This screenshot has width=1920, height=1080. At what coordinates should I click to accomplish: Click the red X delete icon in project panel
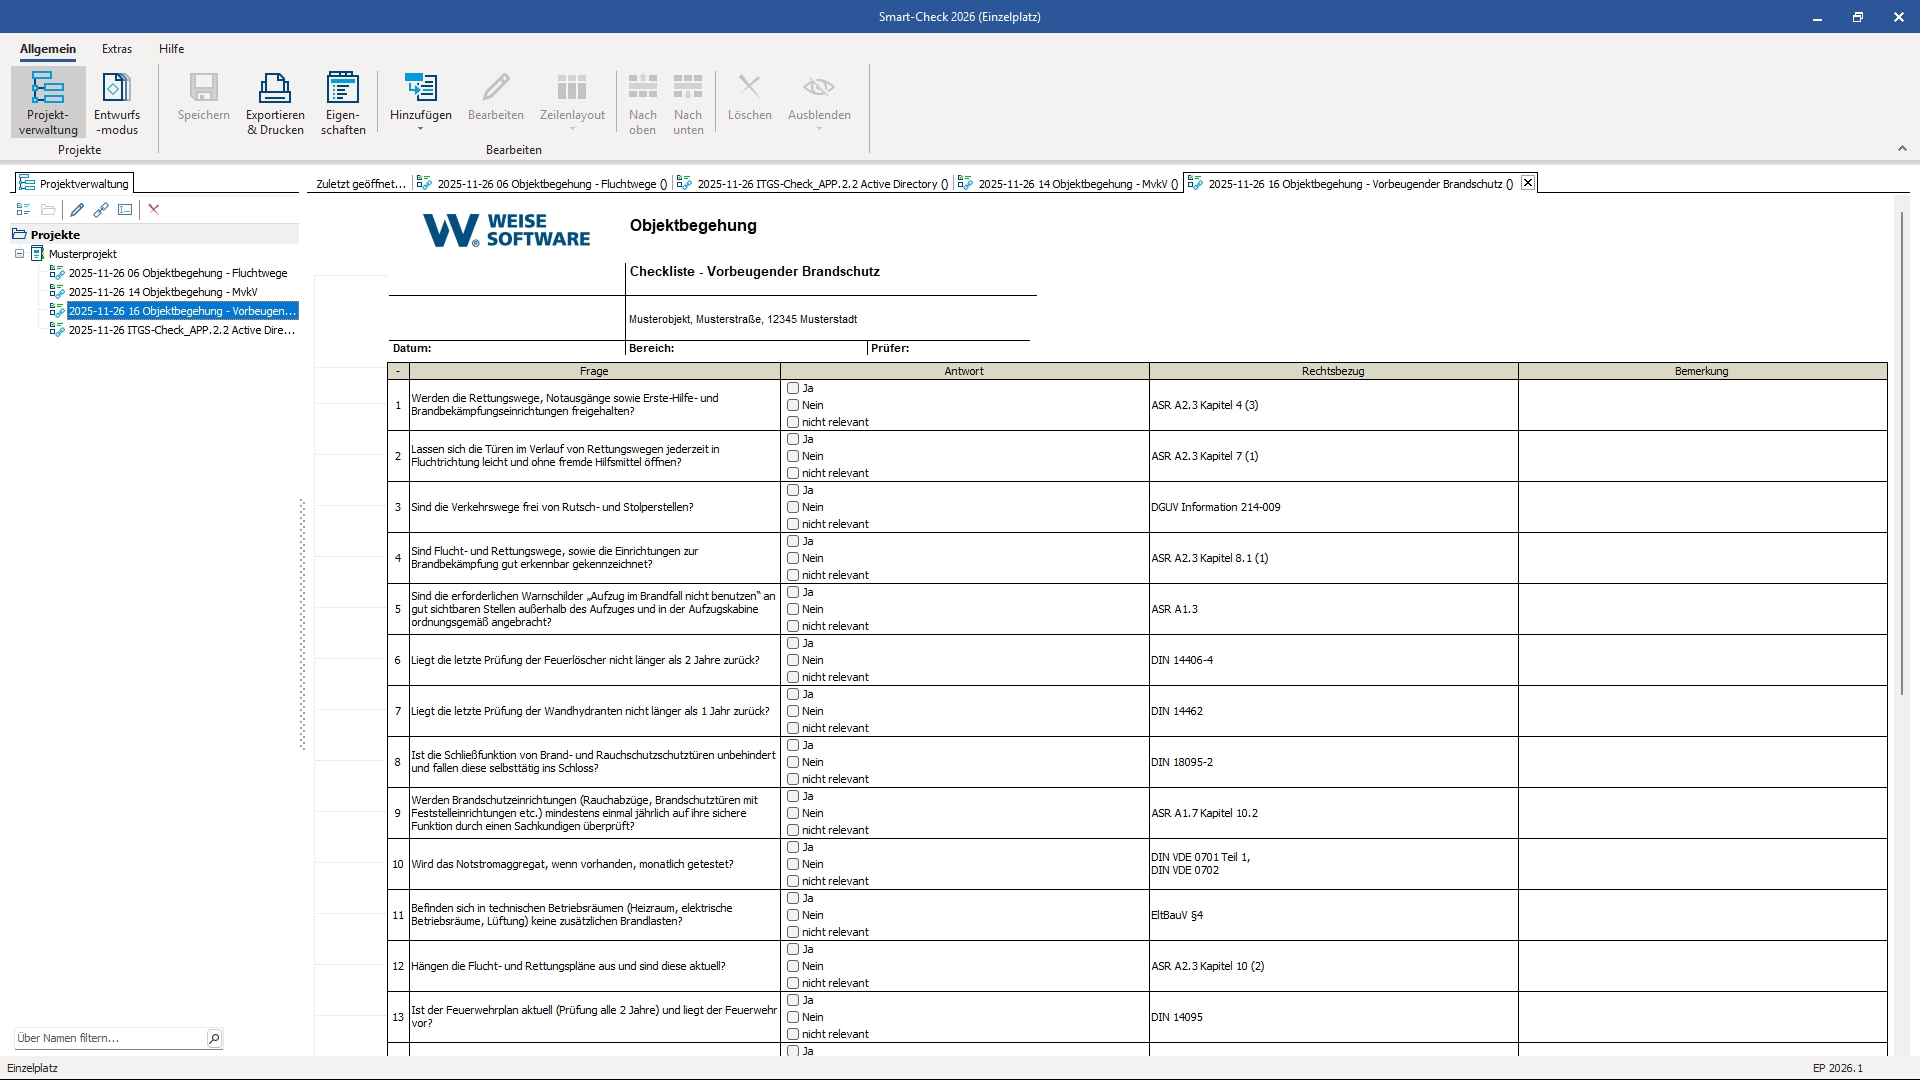tap(154, 210)
